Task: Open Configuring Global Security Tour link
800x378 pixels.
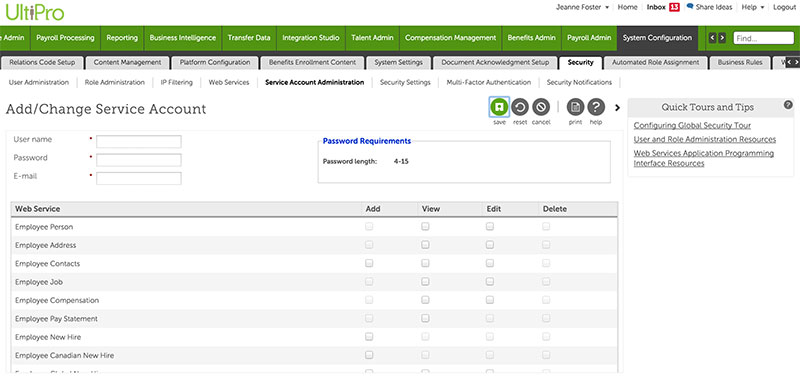Action: click(x=692, y=125)
